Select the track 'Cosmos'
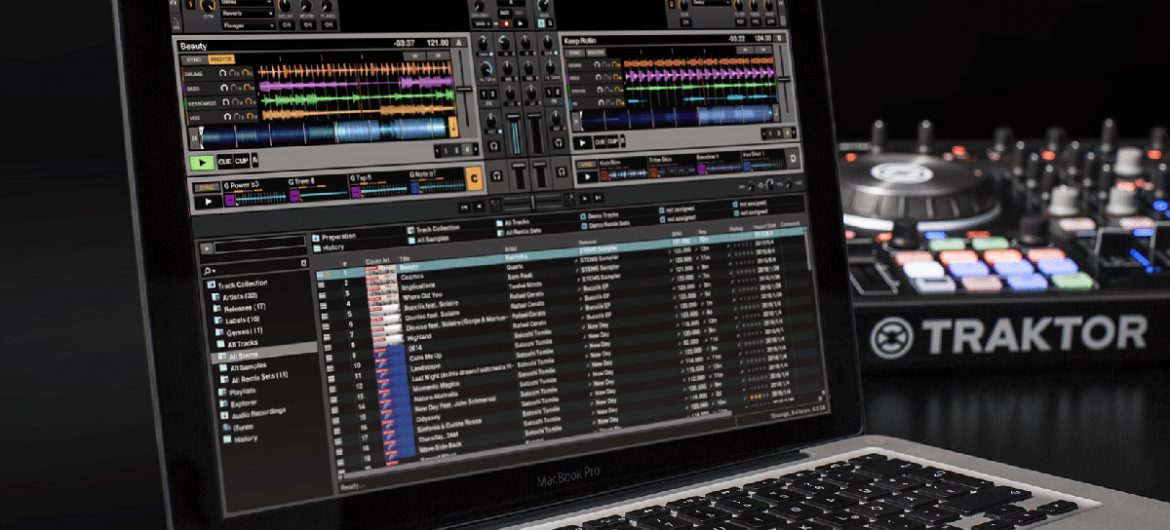 (412, 276)
